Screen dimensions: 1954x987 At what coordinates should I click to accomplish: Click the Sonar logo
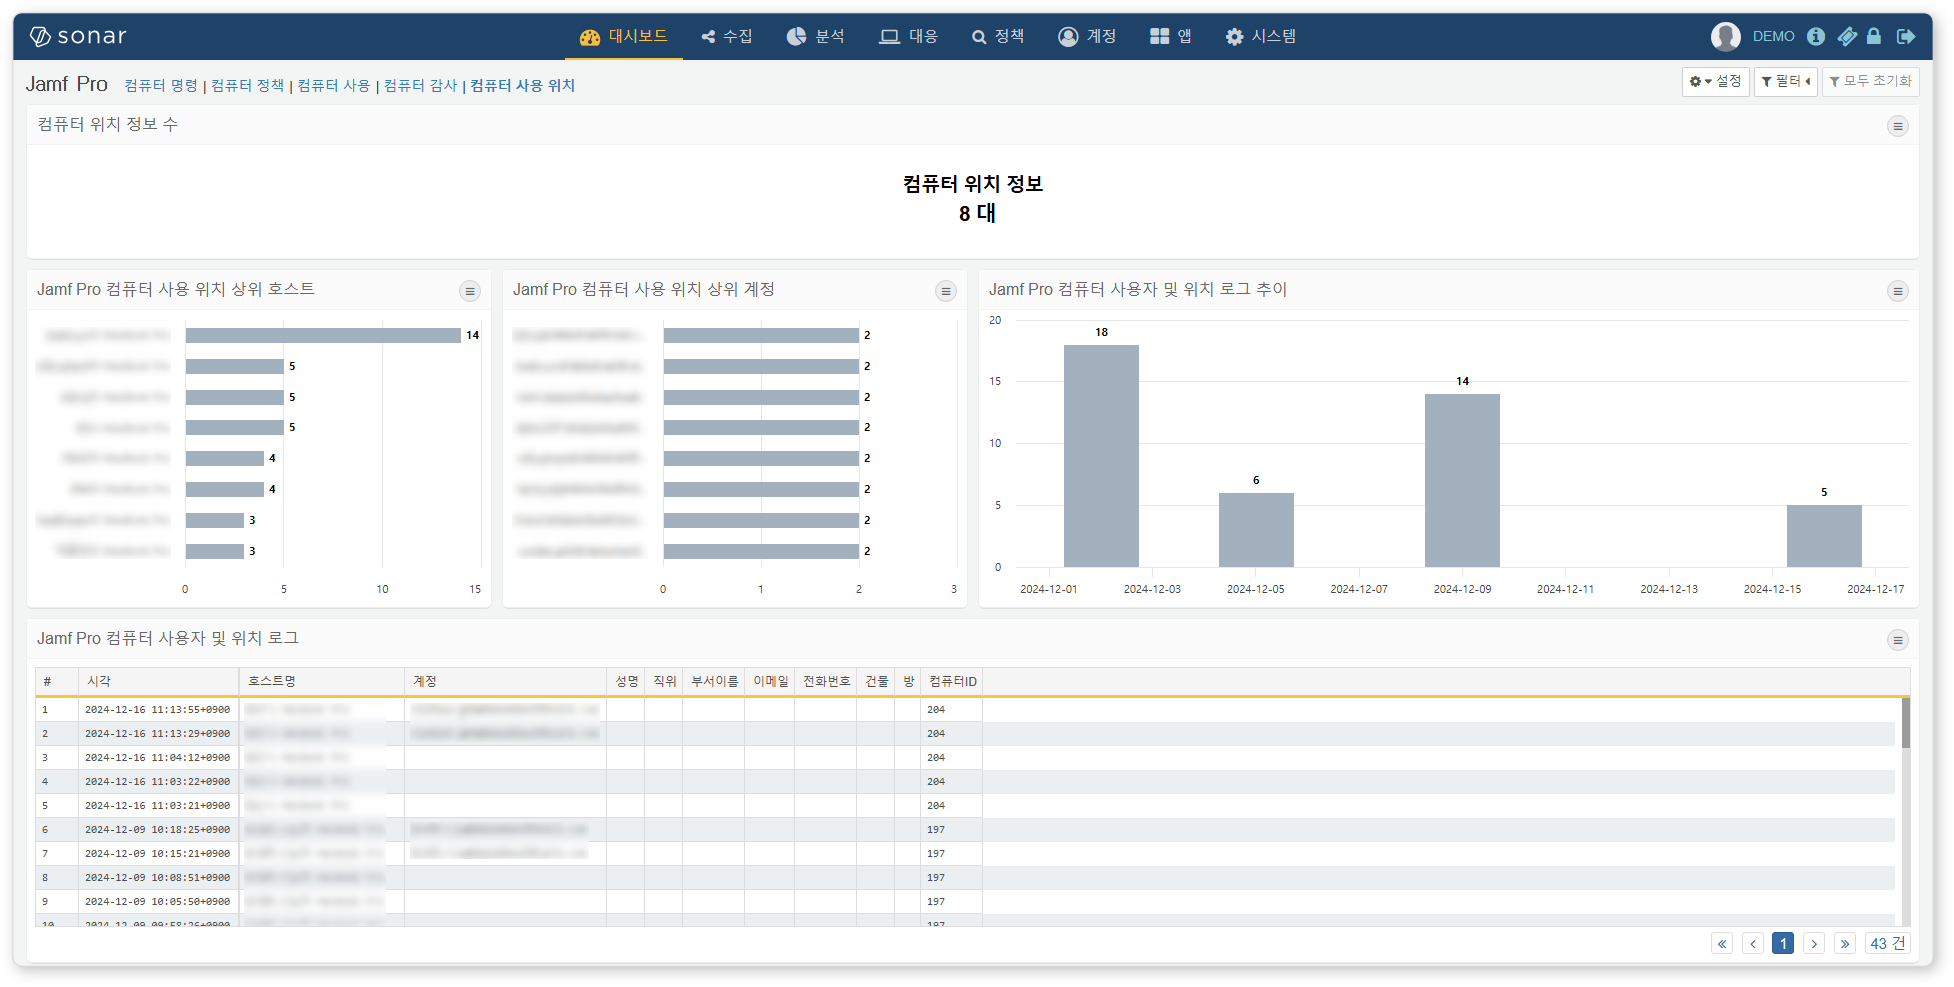(x=78, y=36)
